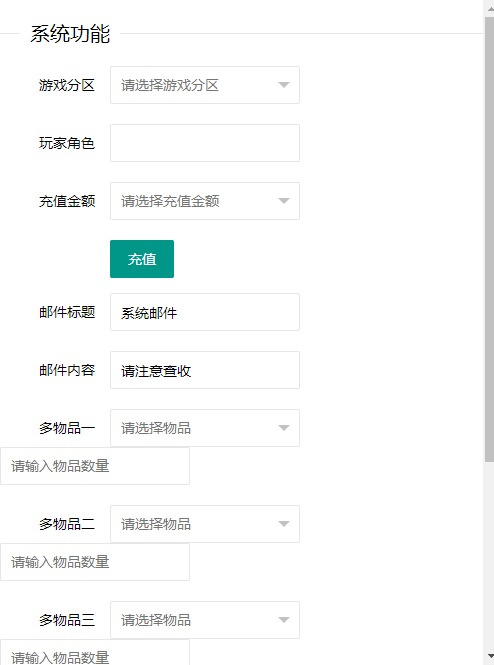Click the 邮件标题 field containing 系统邮件
Image resolution: width=494 pixels, height=665 pixels.
click(x=205, y=312)
